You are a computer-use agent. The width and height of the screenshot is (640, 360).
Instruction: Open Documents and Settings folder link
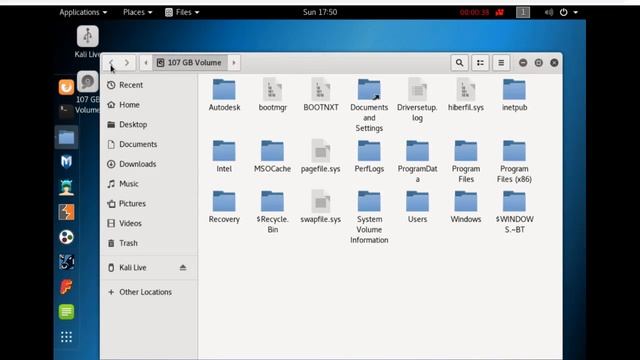369,105
